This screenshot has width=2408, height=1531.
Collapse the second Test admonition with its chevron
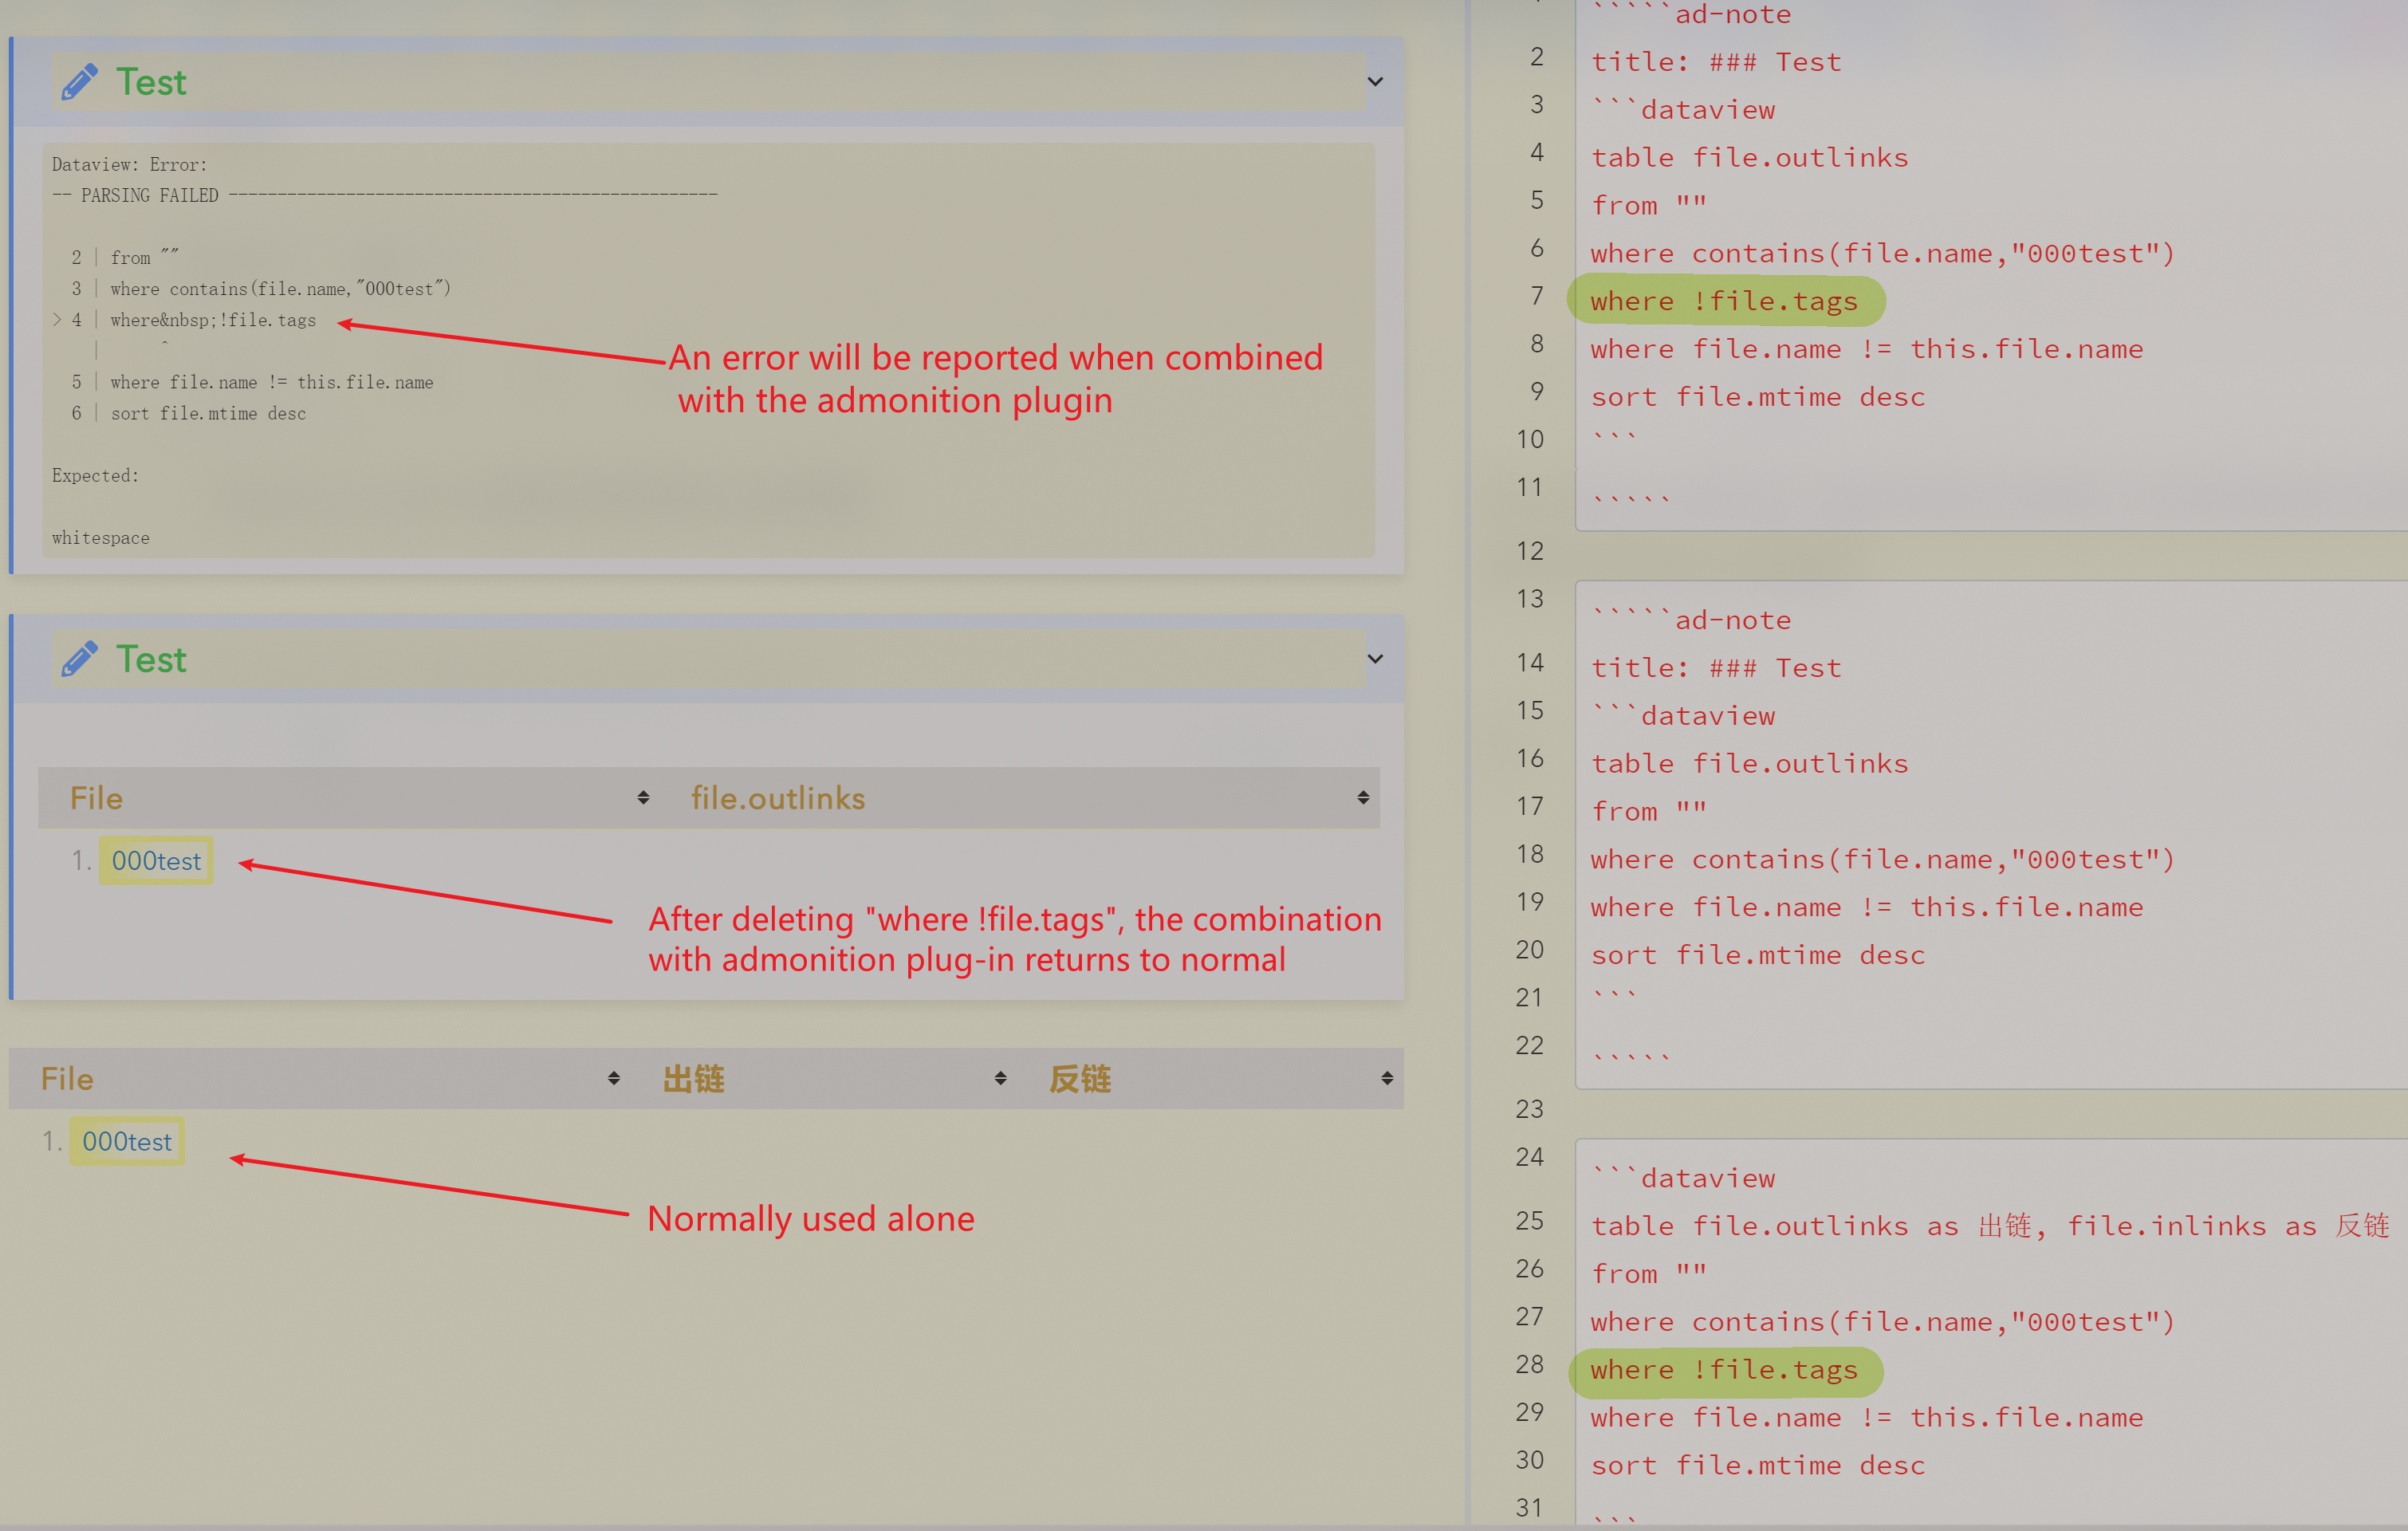(1375, 659)
